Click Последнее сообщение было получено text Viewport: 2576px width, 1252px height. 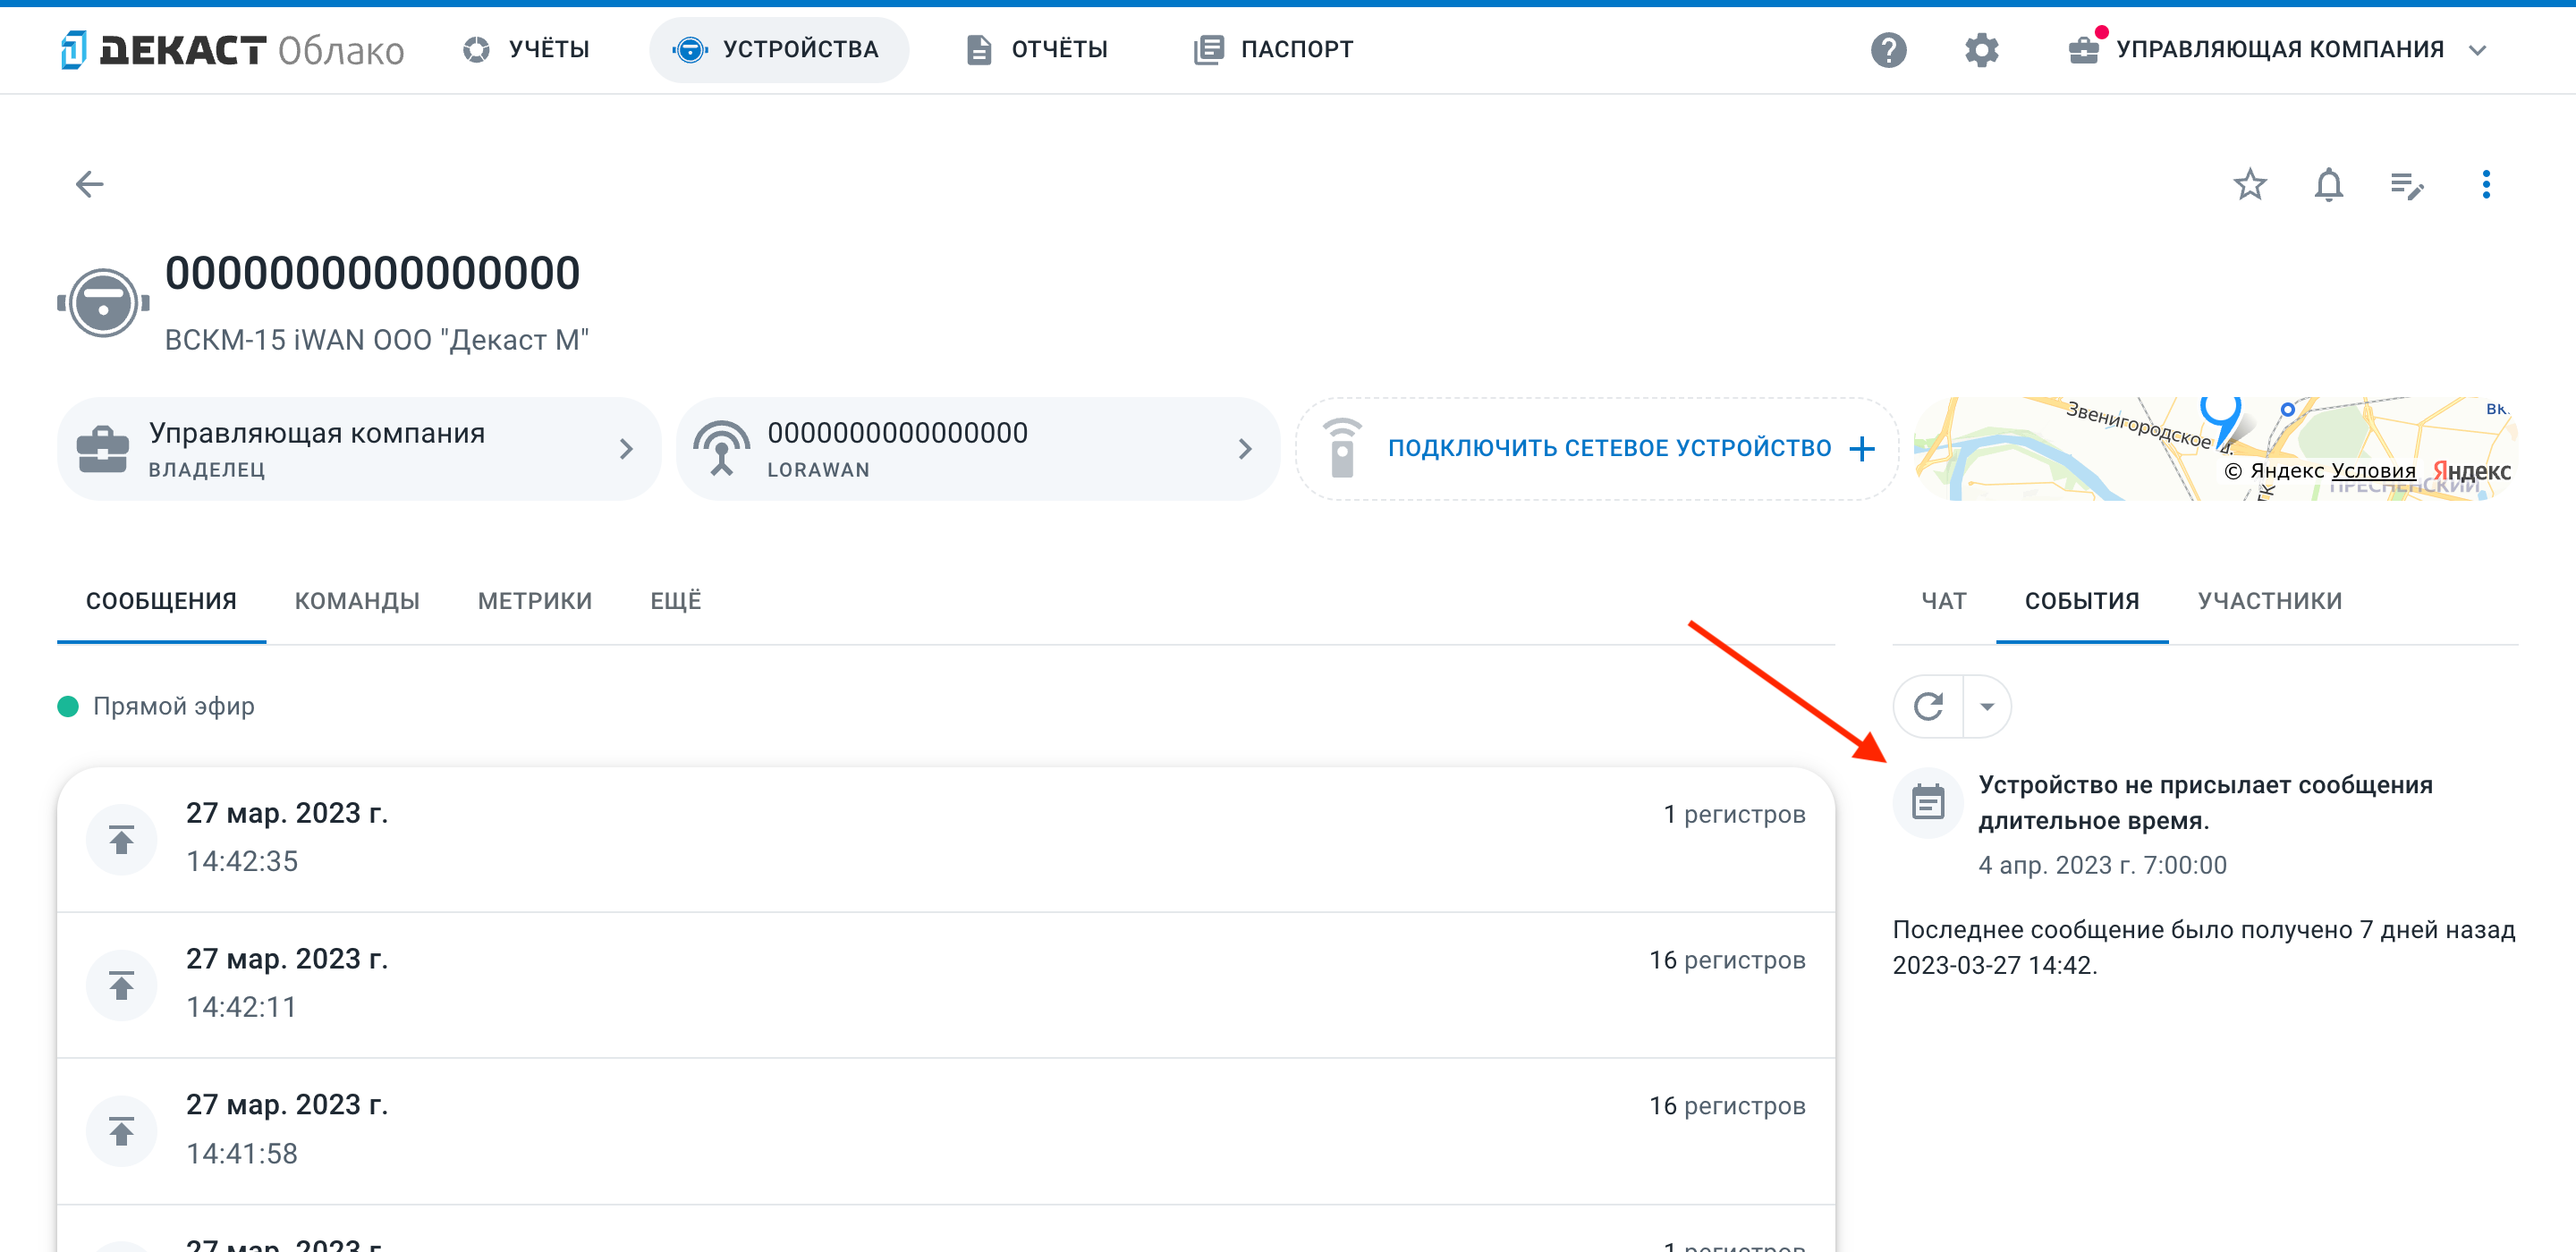tap(2203, 947)
